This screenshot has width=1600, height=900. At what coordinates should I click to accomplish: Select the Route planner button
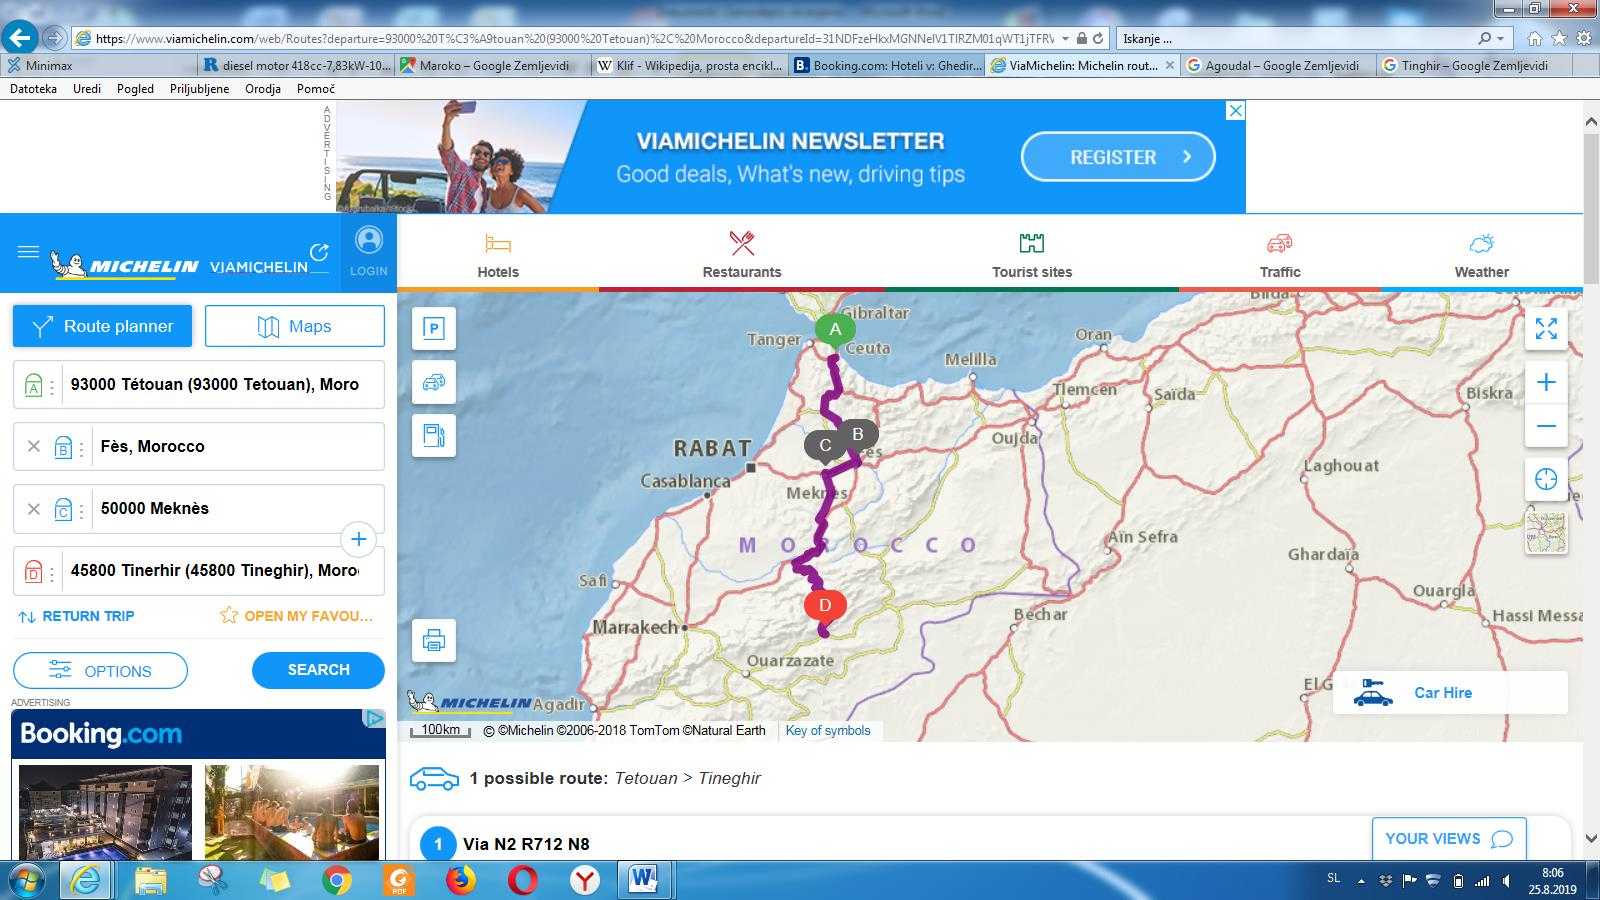102,326
